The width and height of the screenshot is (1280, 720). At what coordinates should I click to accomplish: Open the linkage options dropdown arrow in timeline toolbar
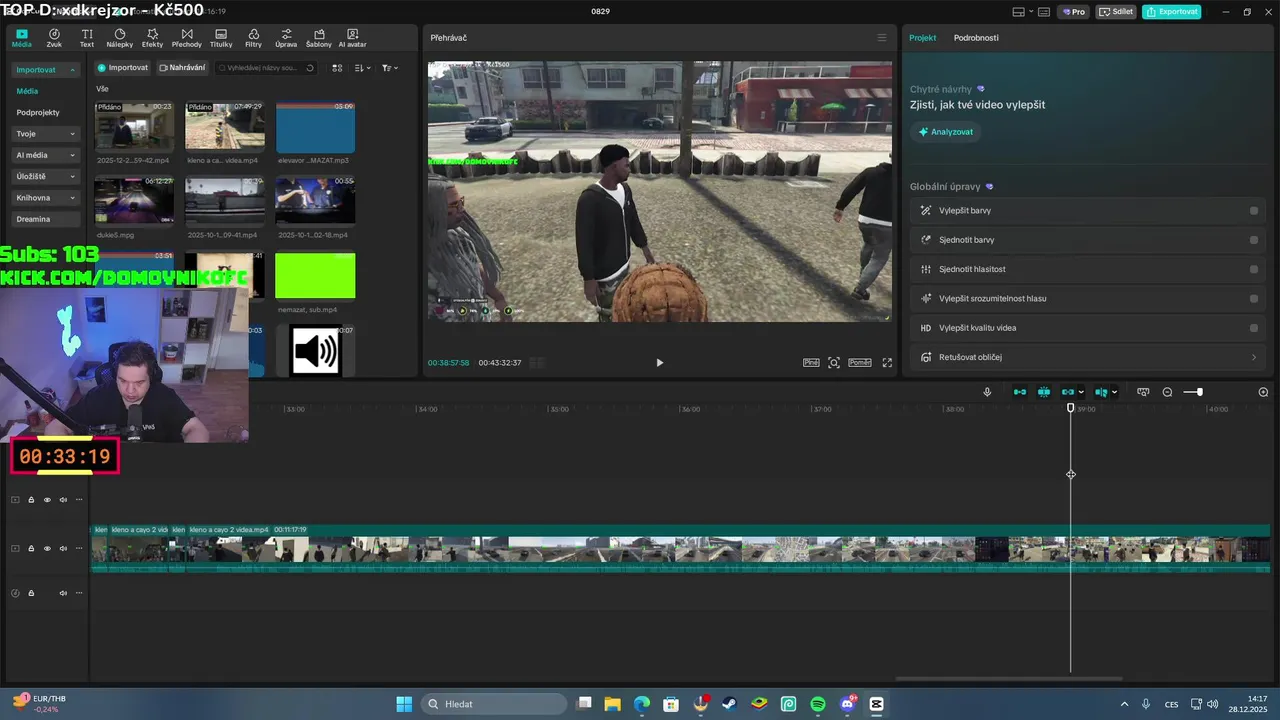[x=1082, y=392]
